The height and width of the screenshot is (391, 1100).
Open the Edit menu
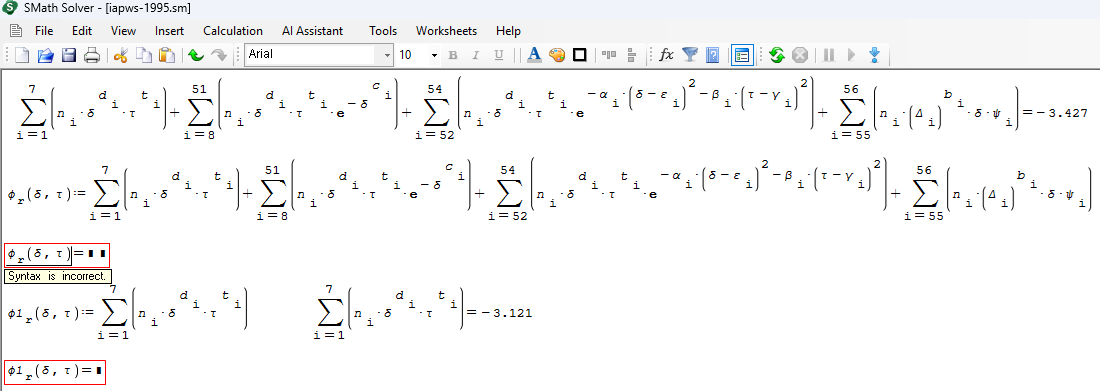[82, 31]
